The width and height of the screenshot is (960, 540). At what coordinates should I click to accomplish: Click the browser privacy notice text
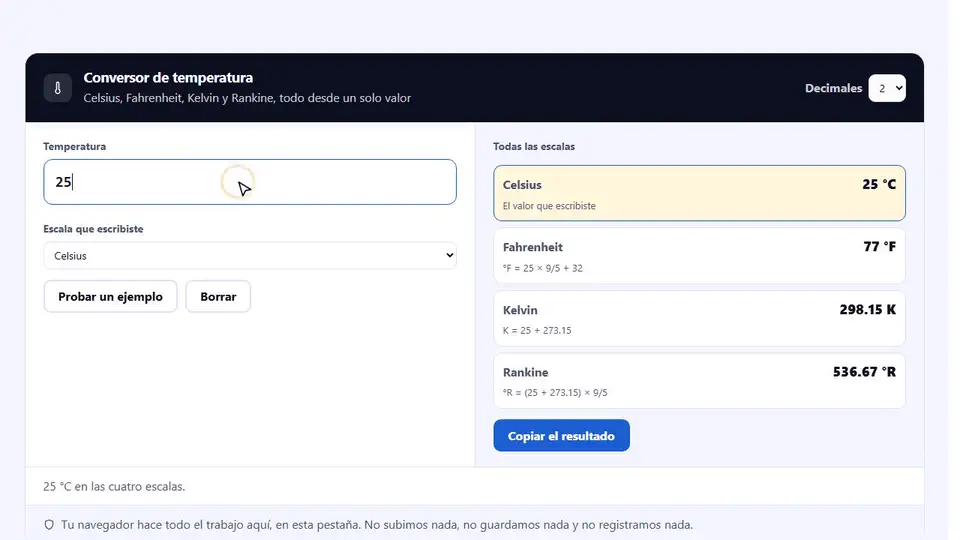(377, 525)
